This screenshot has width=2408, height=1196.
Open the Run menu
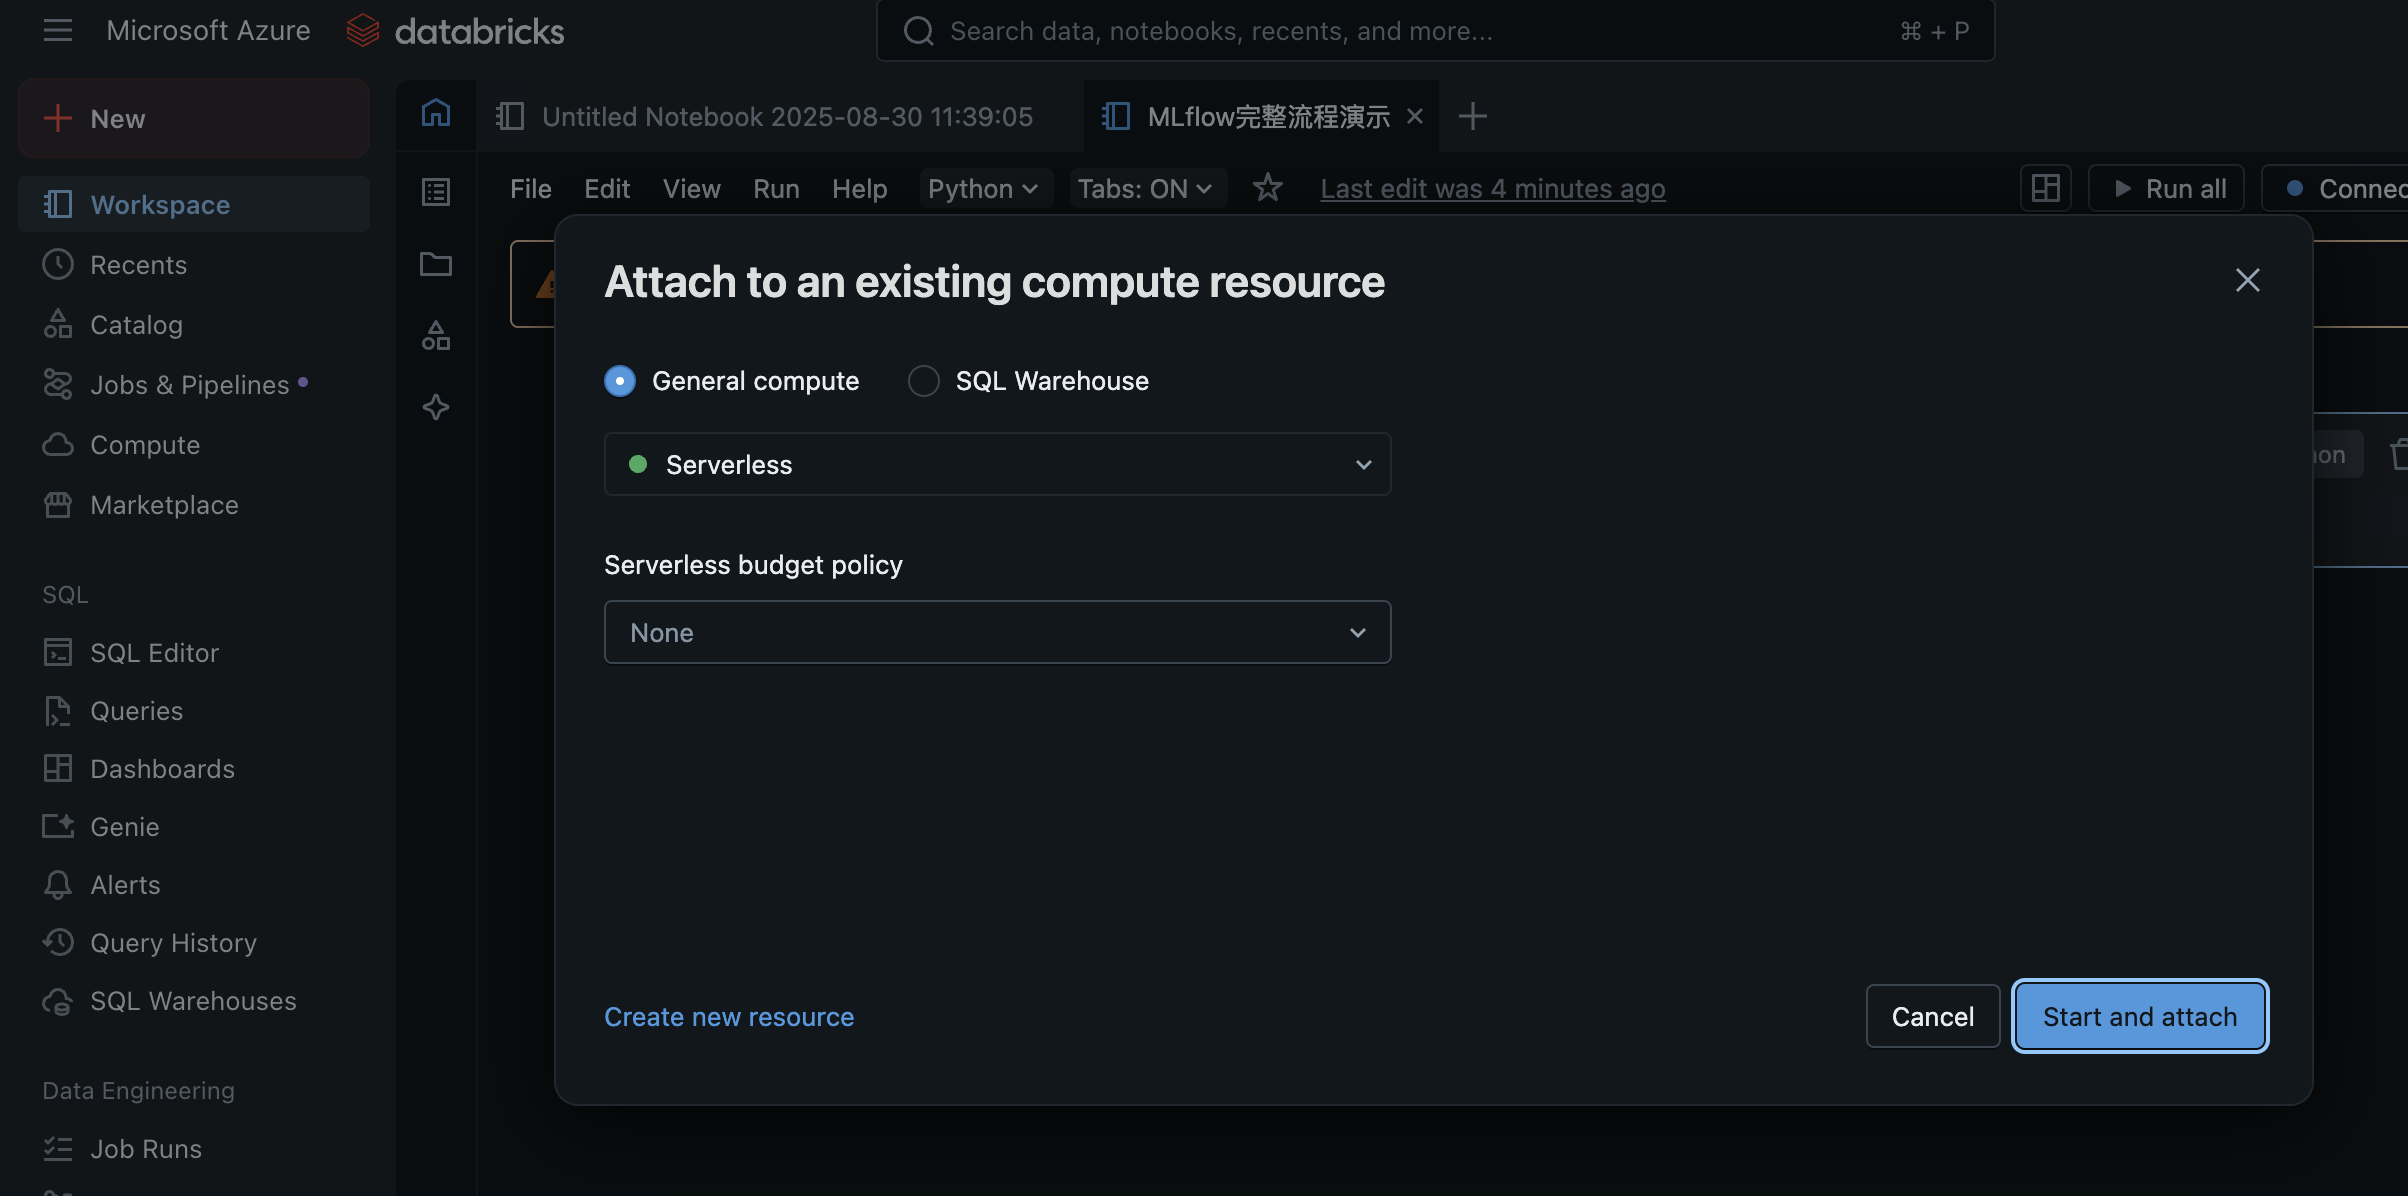coord(776,188)
